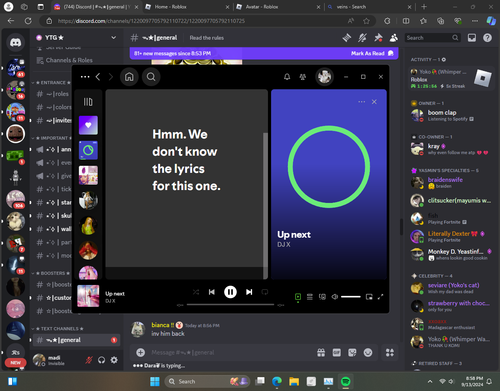Click Mark As Read button

pyautogui.click(x=367, y=53)
